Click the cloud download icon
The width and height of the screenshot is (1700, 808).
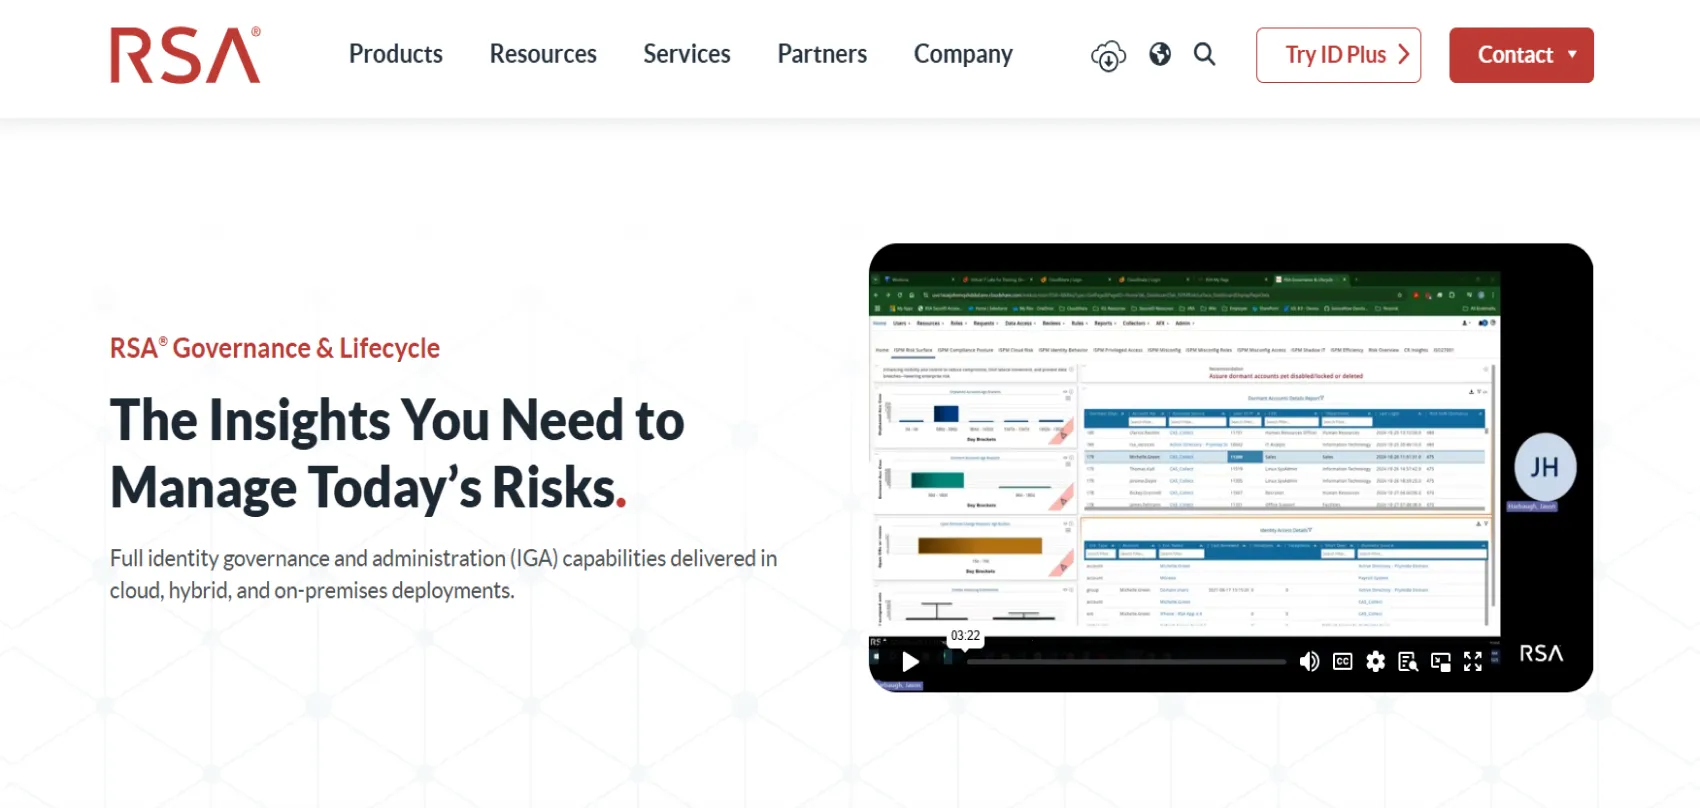pyautogui.click(x=1108, y=56)
